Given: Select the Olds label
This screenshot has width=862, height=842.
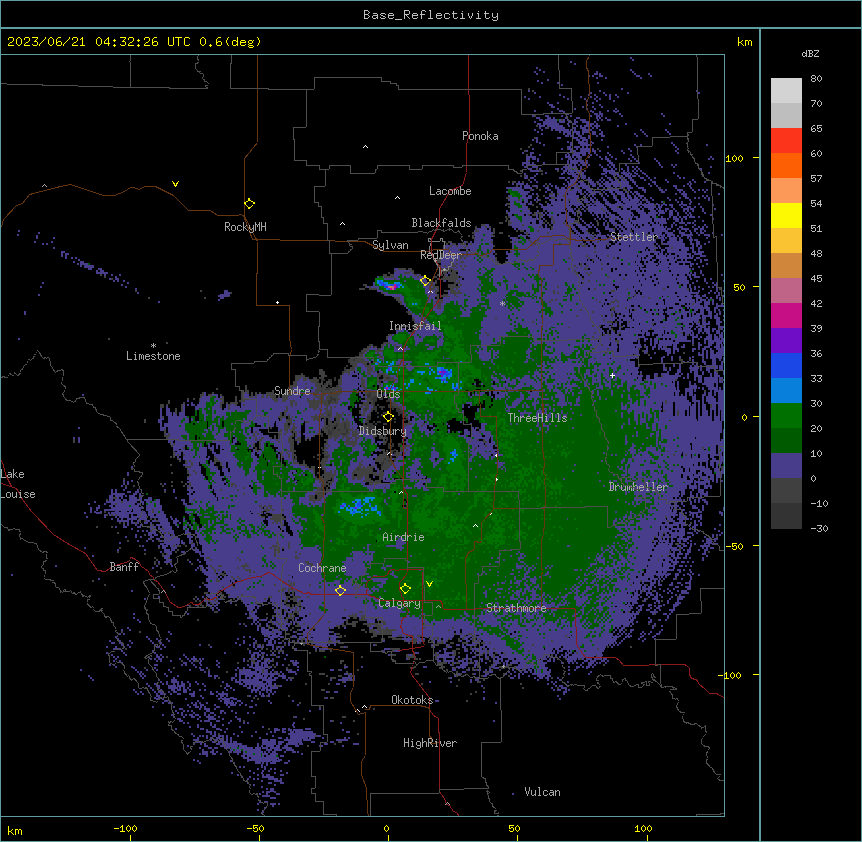Looking at the screenshot, I should 388,394.
